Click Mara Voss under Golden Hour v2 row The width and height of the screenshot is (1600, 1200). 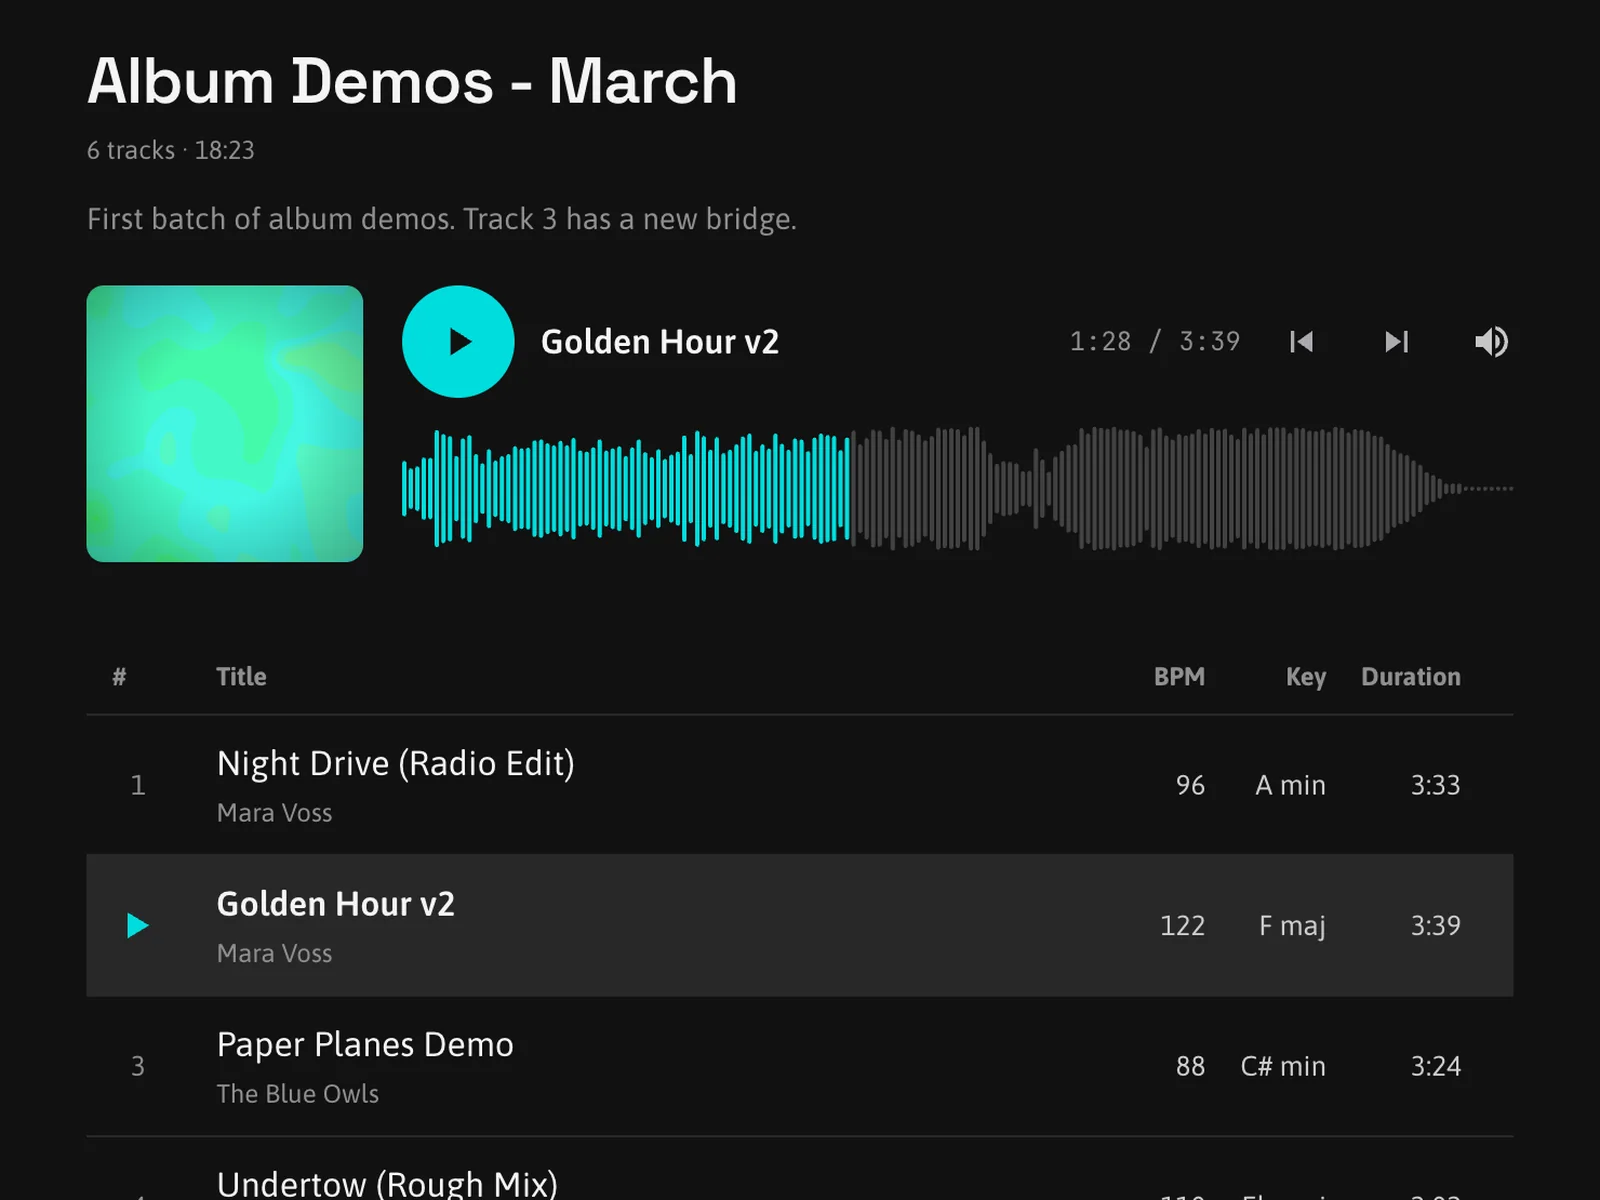pos(274,953)
